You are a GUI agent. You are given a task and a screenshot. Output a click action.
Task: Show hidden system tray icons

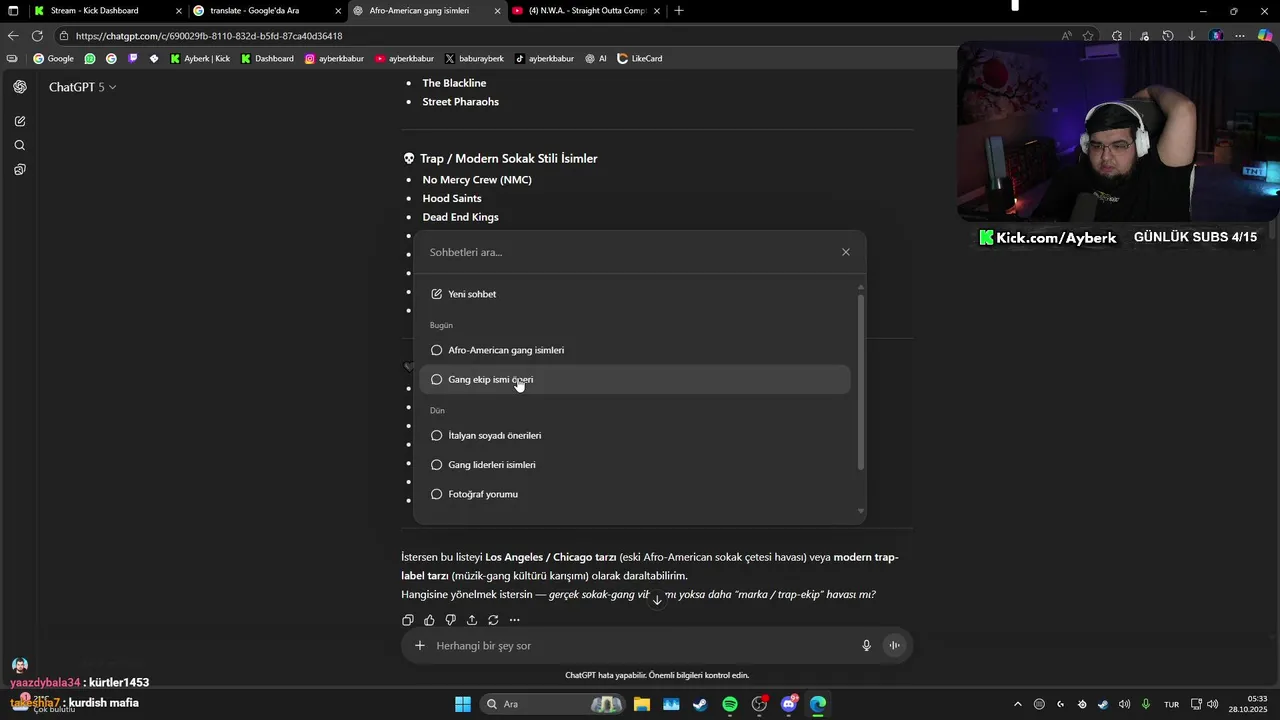coord(1018,704)
